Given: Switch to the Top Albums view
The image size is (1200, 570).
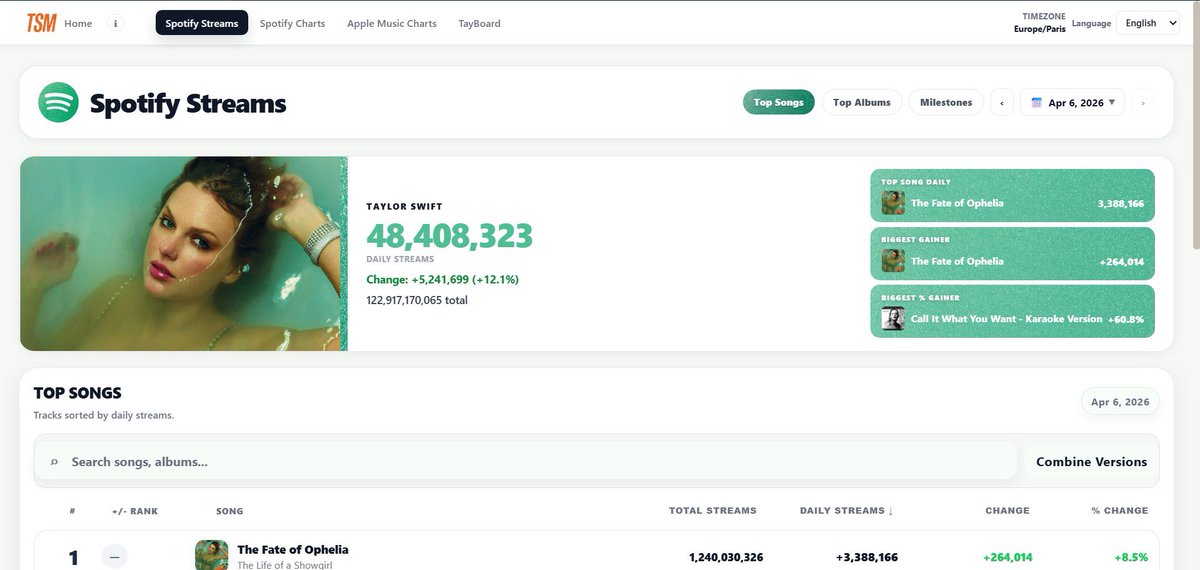Looking at the screenshot, I should (x=862, y=102).
